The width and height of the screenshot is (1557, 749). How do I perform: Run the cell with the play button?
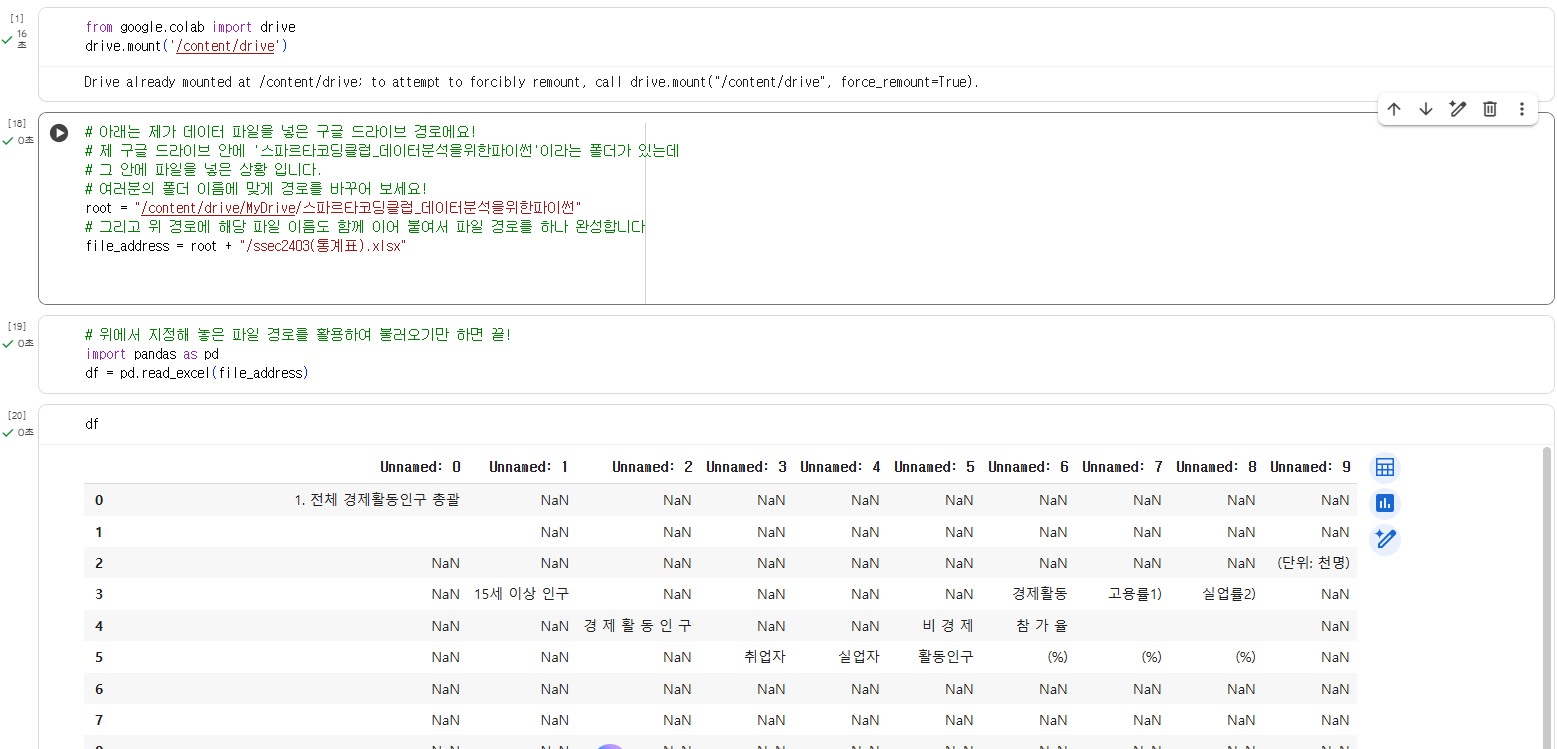[59, 133]
